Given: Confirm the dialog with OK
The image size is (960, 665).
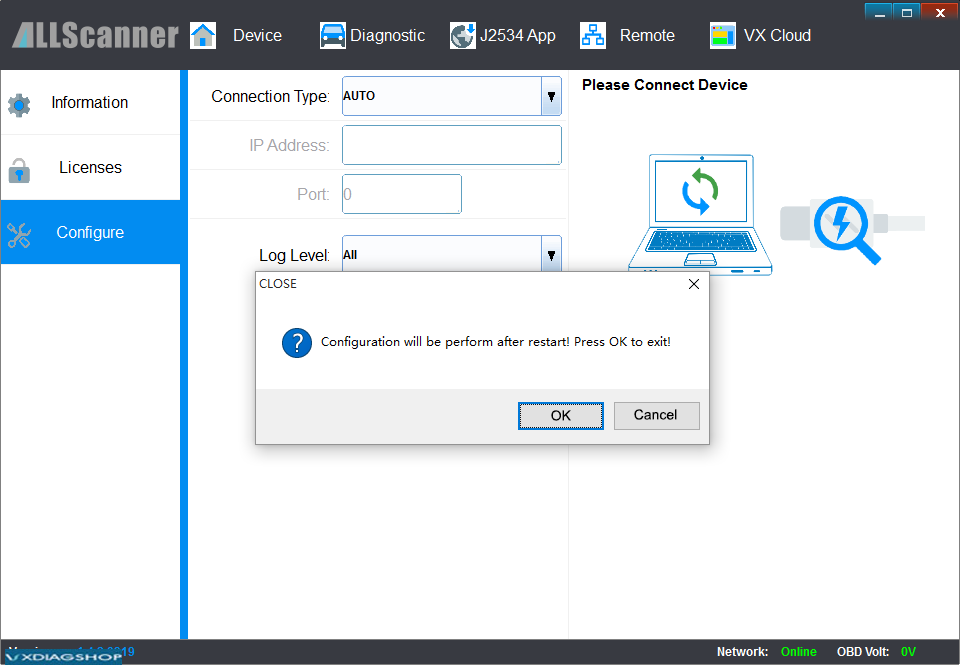Looking at the screenshot, I should 561,416.
